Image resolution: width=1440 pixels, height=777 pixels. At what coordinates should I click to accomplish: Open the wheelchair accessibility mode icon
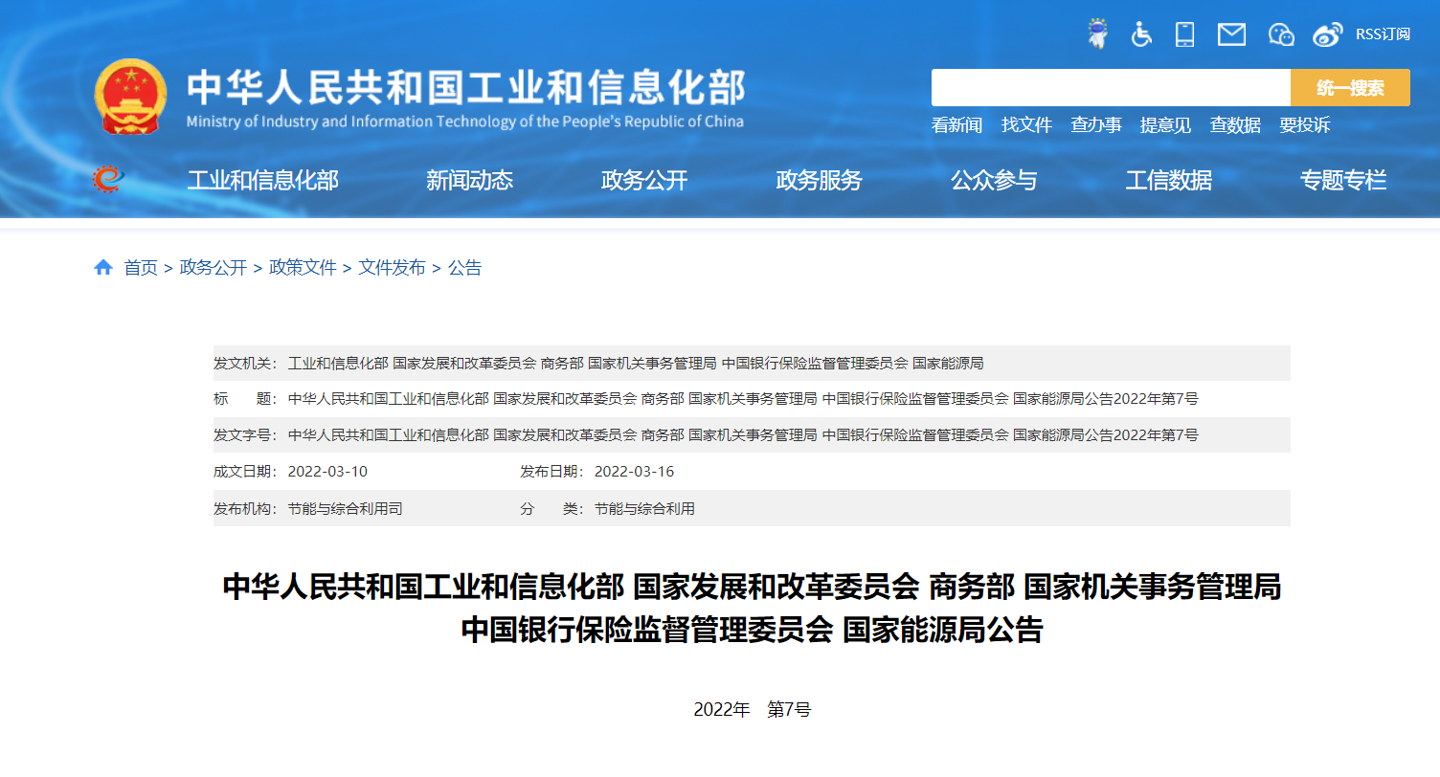pyautogui.click(x=1141, y=34)
